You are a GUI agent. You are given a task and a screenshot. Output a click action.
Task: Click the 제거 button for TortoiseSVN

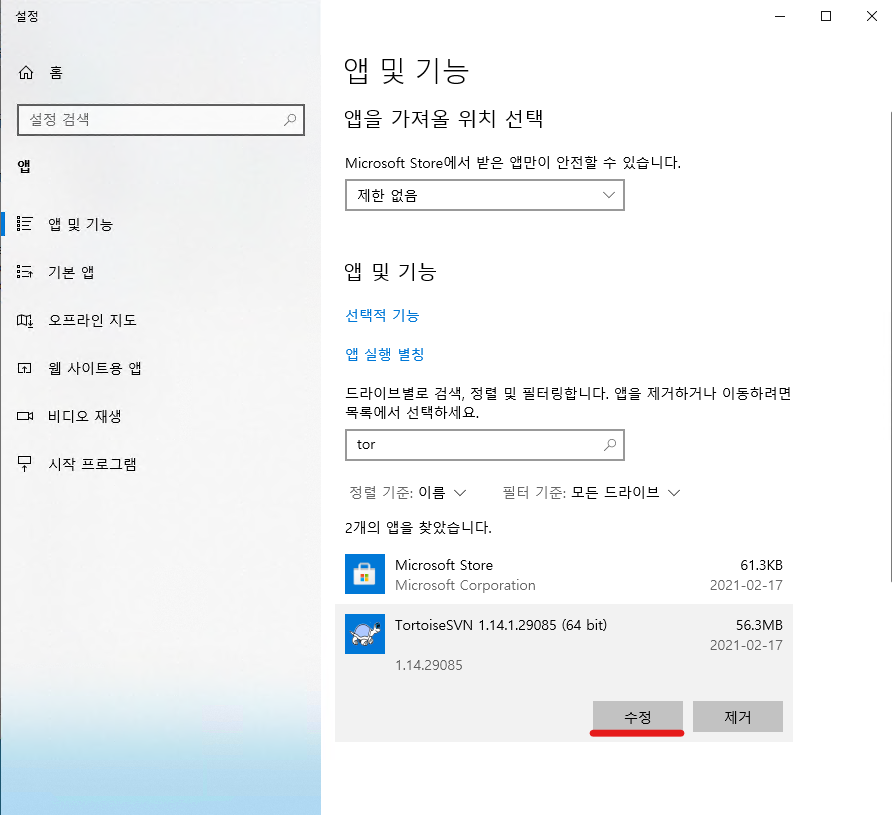coord(738,717)
